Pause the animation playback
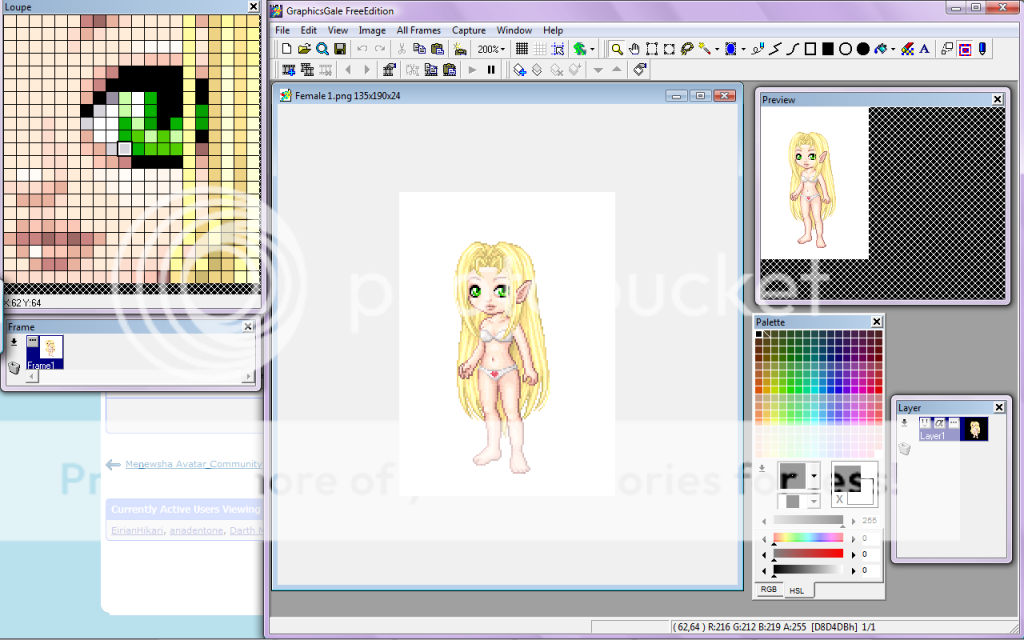 (491, 70)
